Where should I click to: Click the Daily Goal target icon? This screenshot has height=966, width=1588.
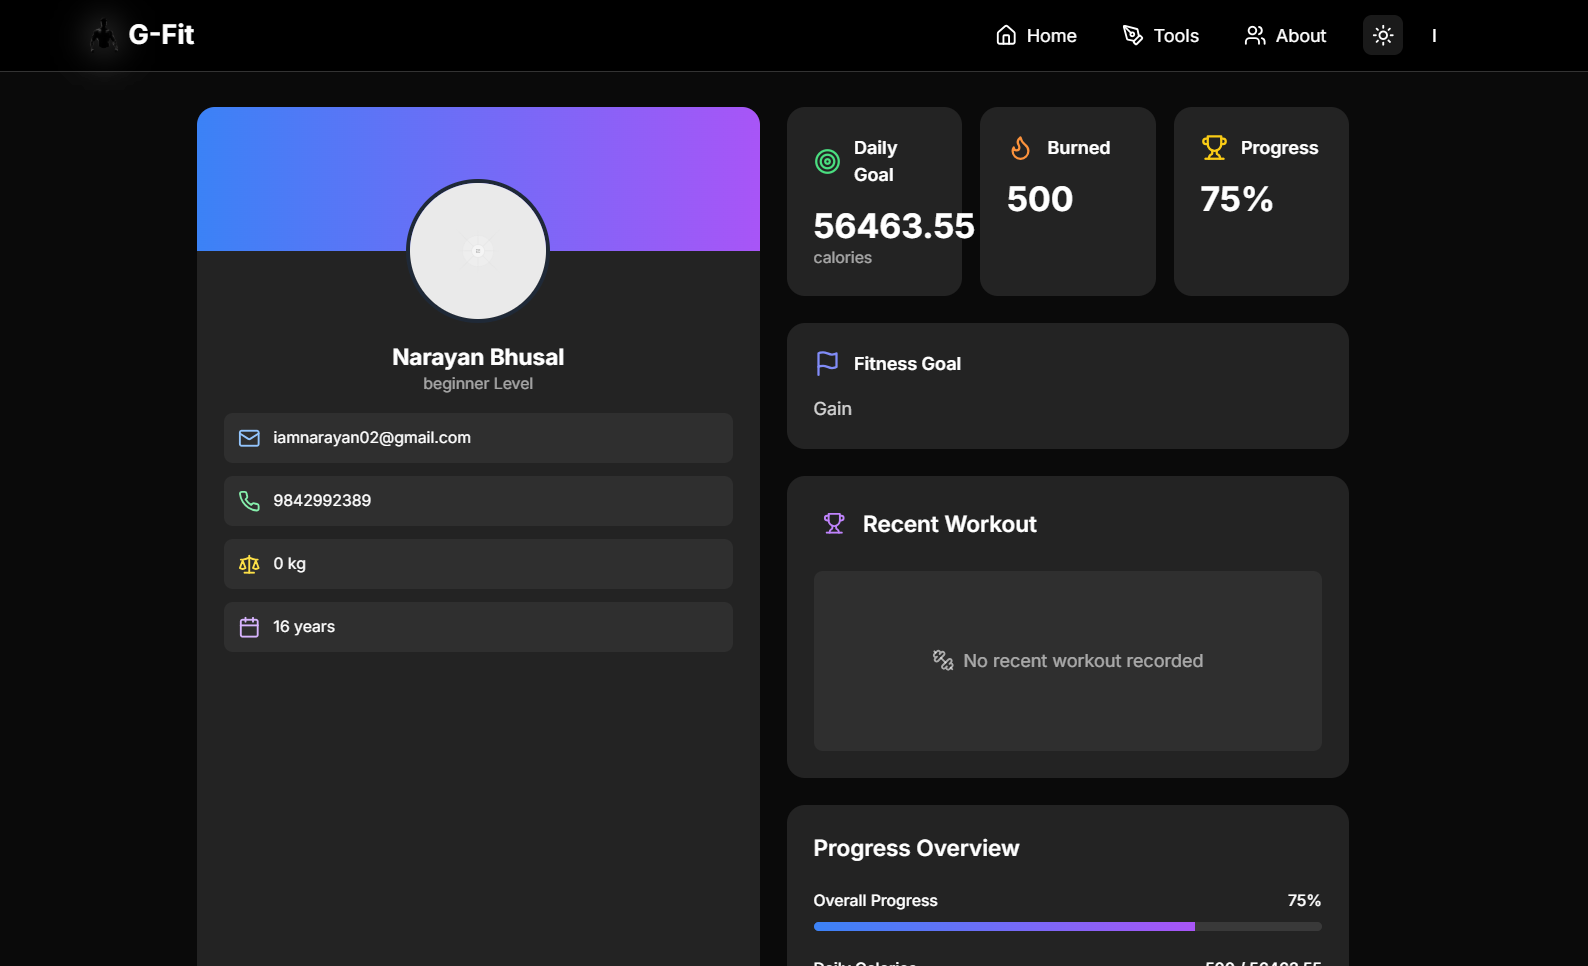(x=827, y=161)
